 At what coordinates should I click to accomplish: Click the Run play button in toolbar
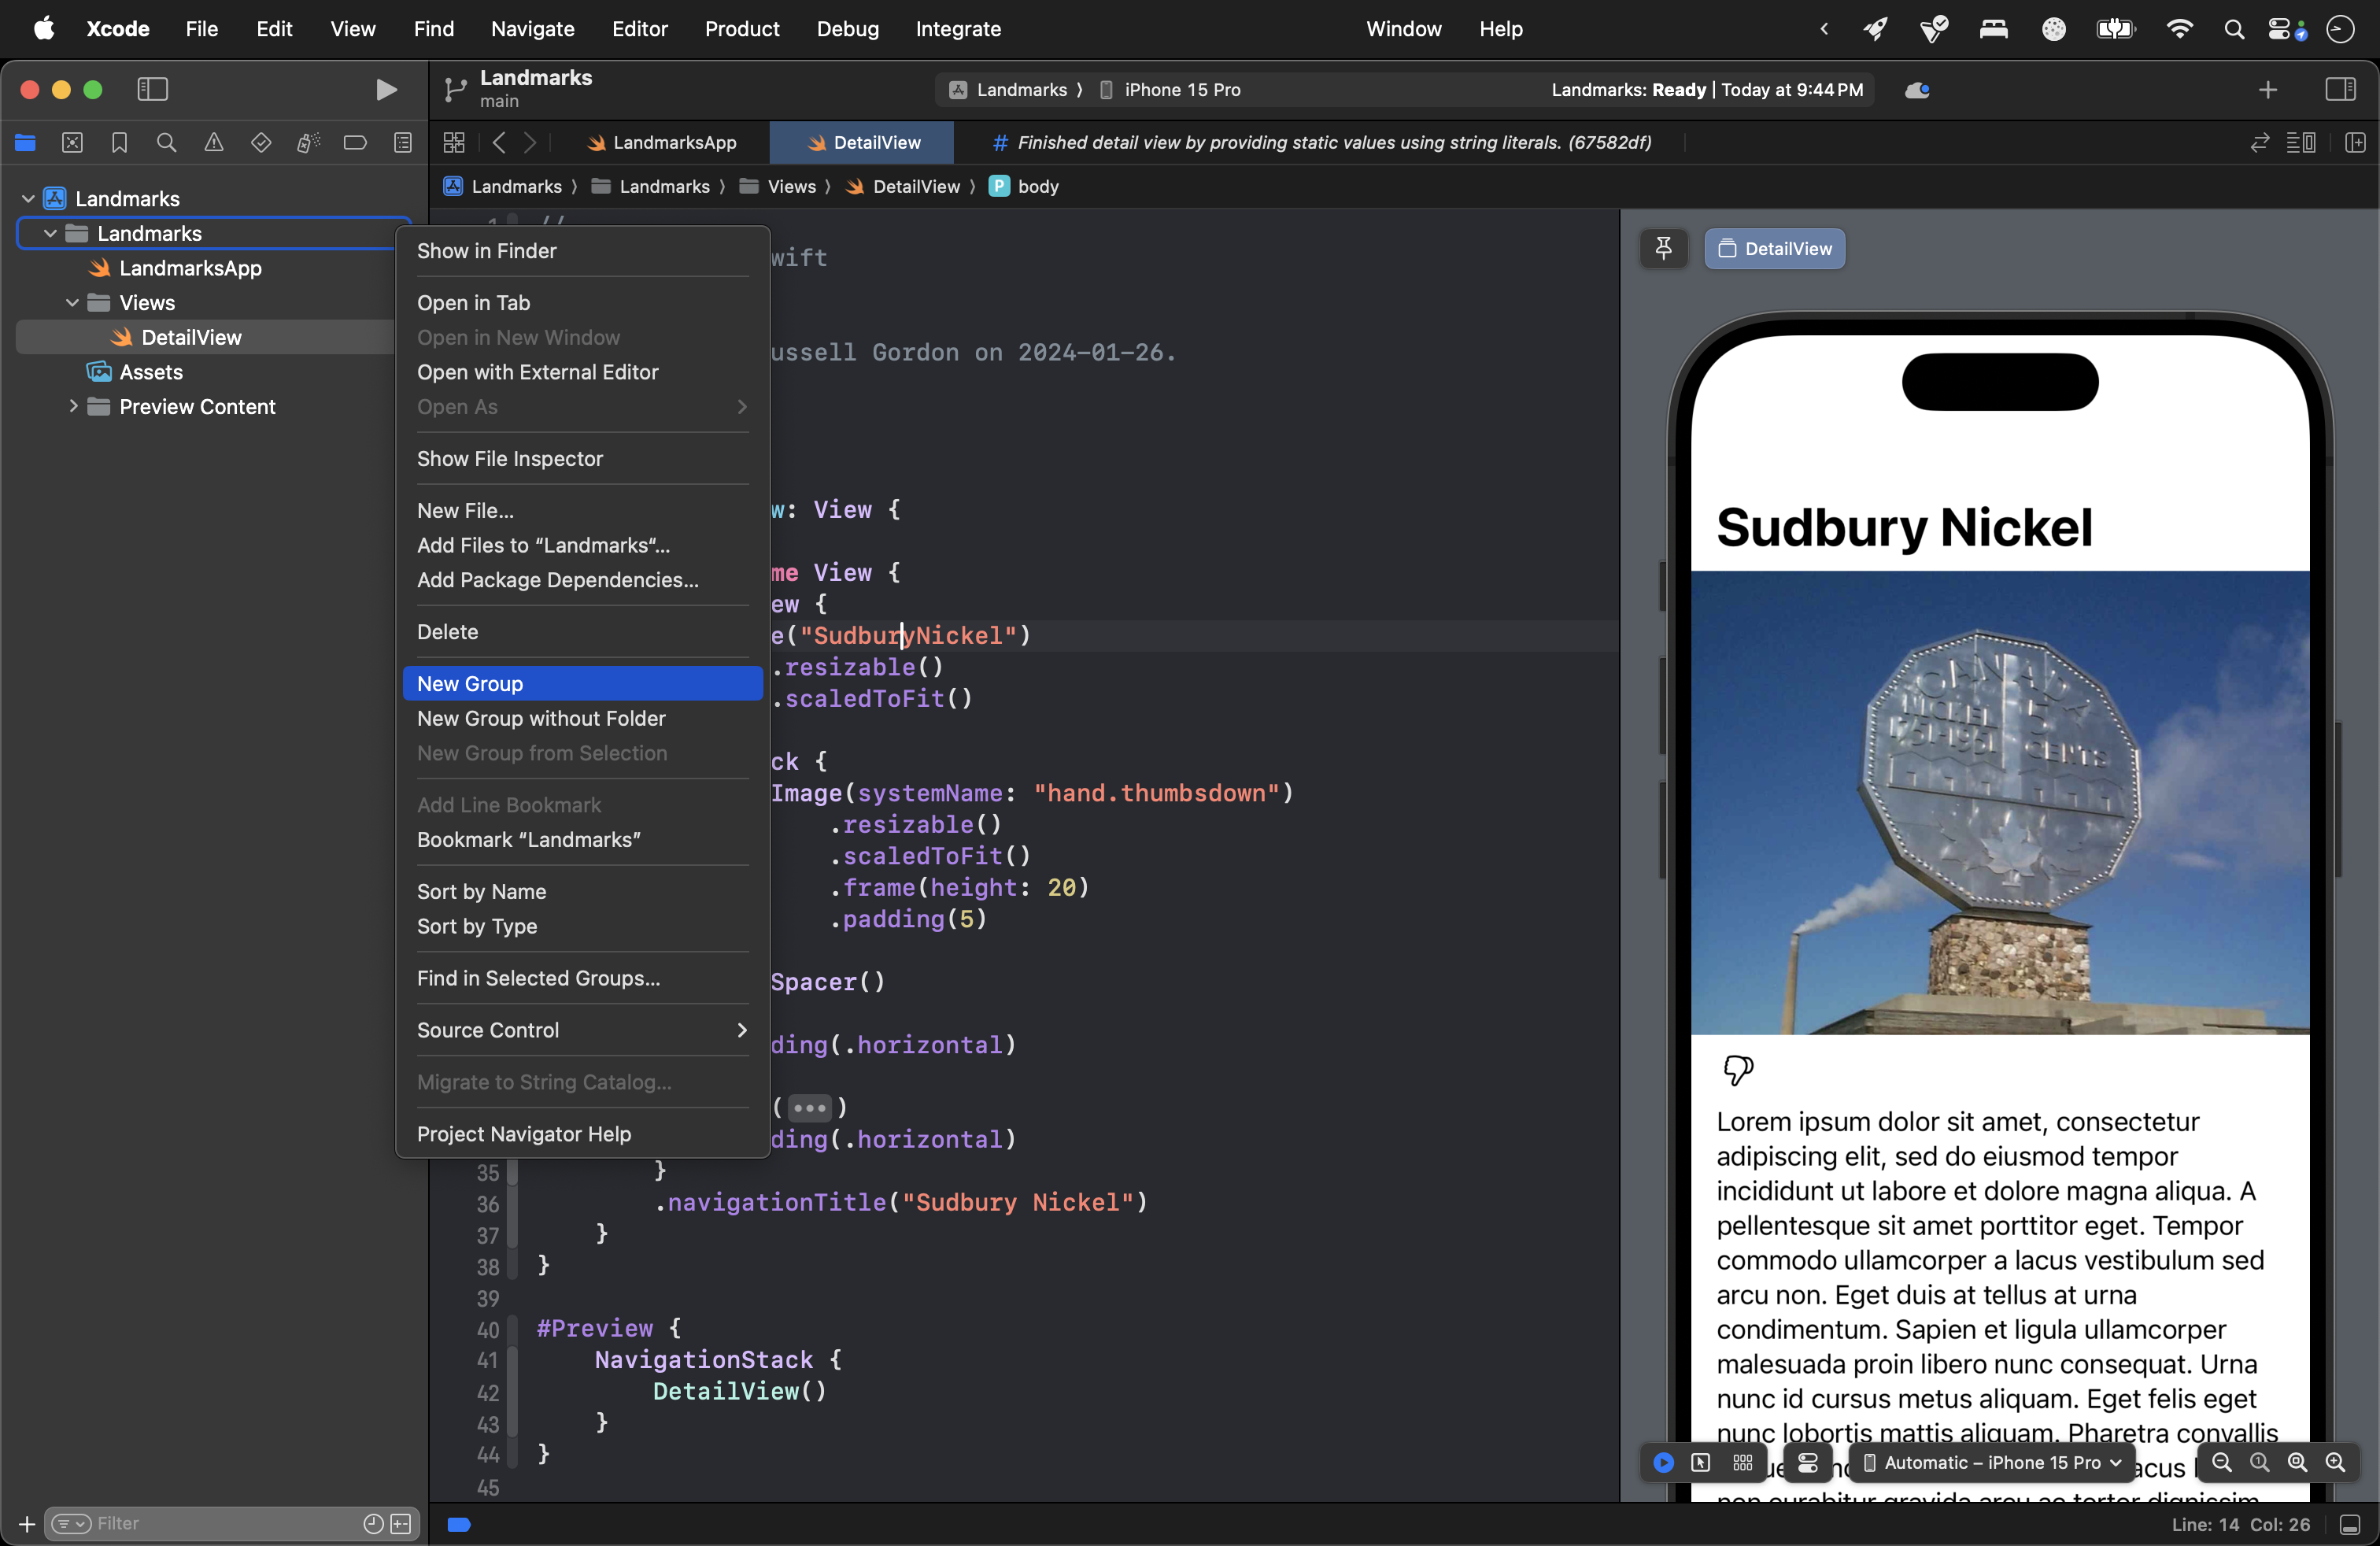[x=386, y=90]
